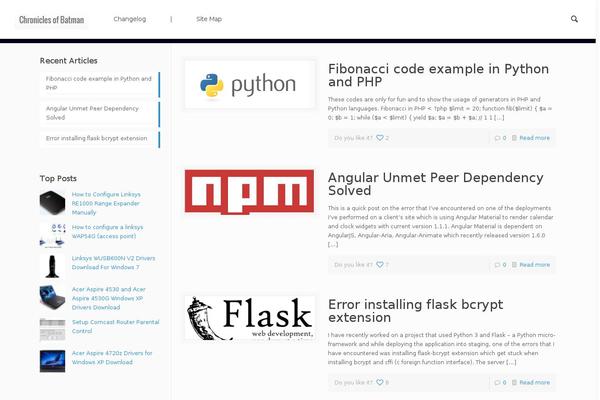Open the Fibonacci code example article title
The image size is (600, 400).
click(438, 75)
